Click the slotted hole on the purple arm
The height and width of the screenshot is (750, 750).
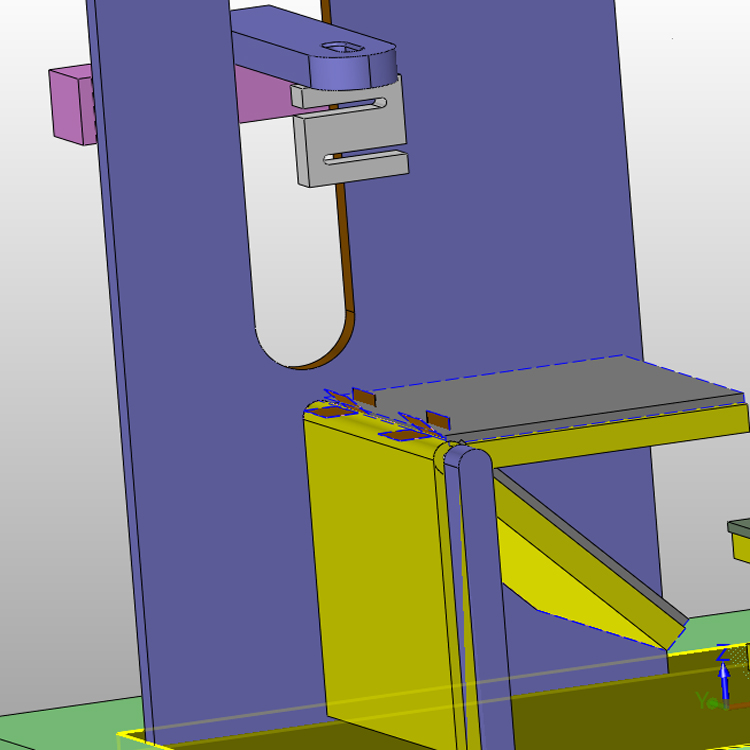click(x=342, y=47)
